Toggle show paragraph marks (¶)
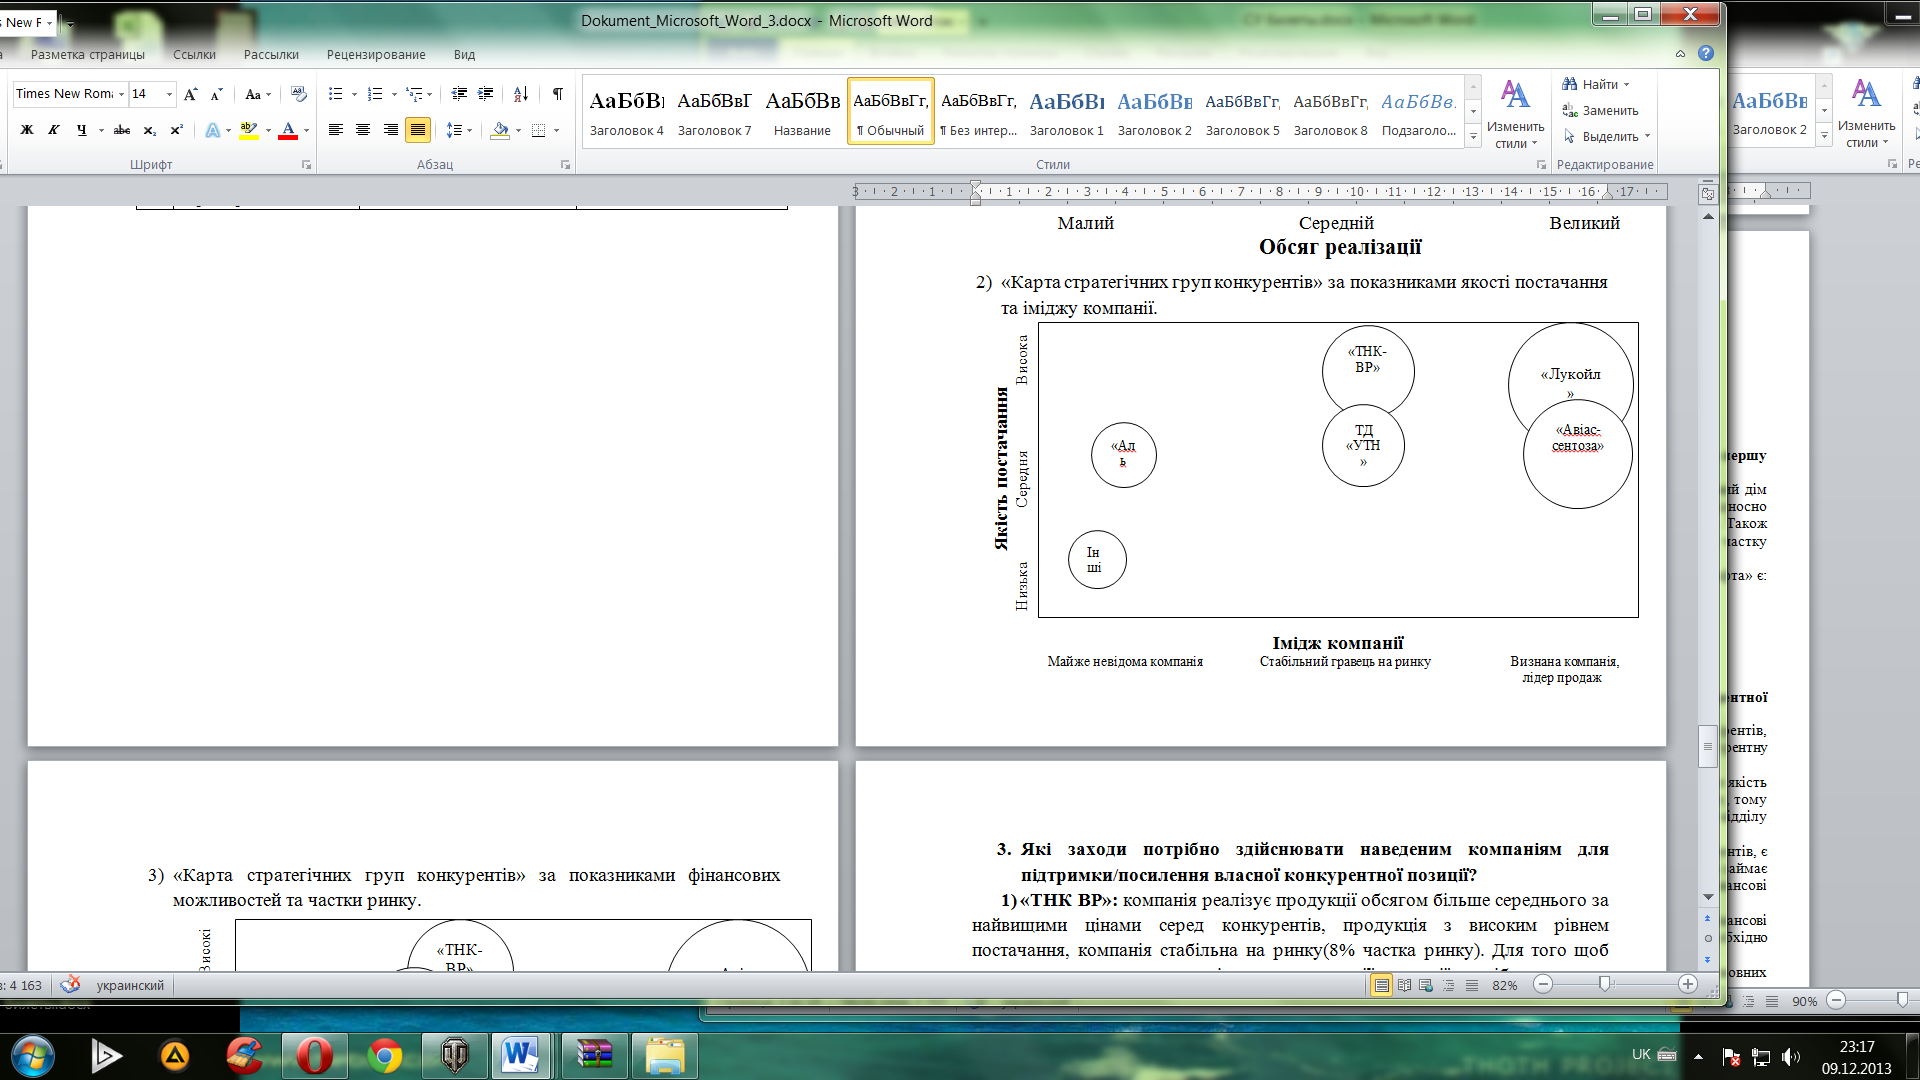The image size is (1920, 1080). coord(558,94)
